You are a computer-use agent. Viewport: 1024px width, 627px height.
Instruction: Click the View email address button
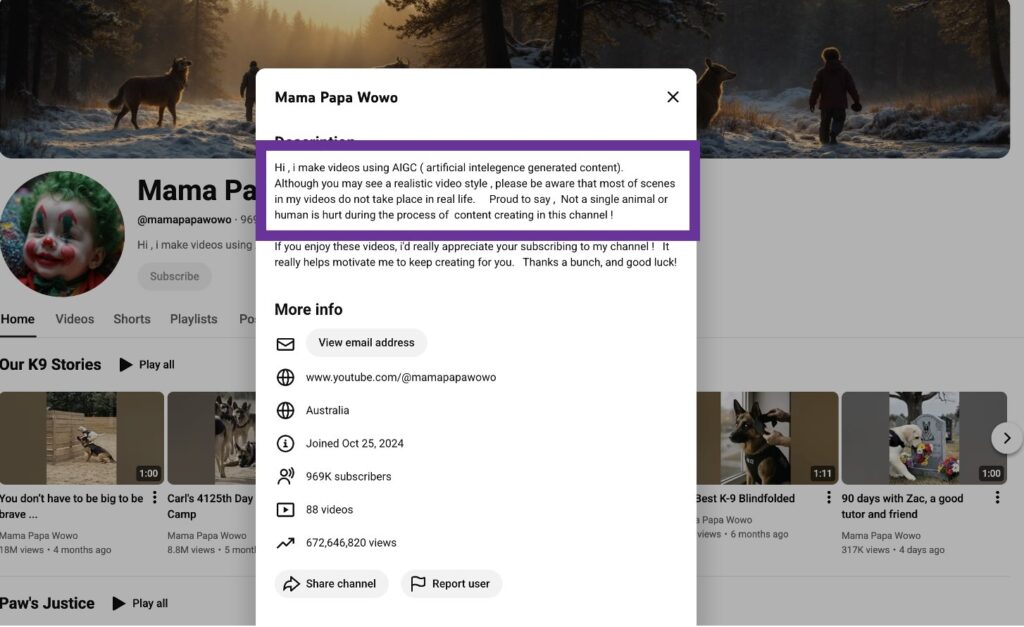click(366, 343)
